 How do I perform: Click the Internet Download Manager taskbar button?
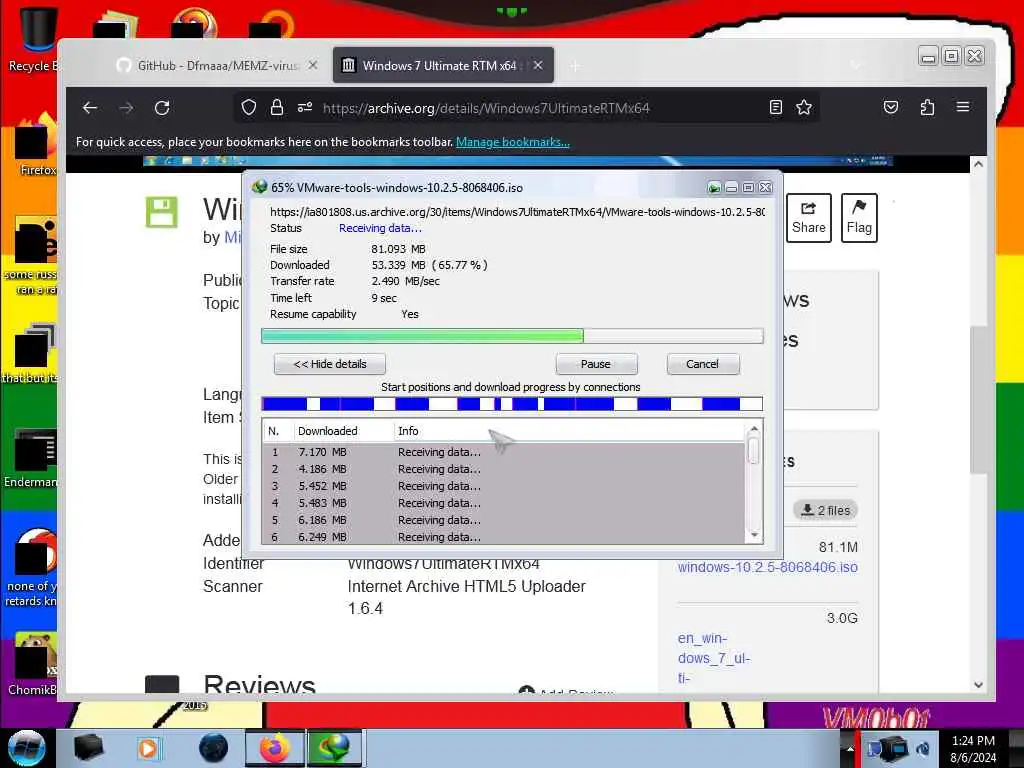[333, 748]
